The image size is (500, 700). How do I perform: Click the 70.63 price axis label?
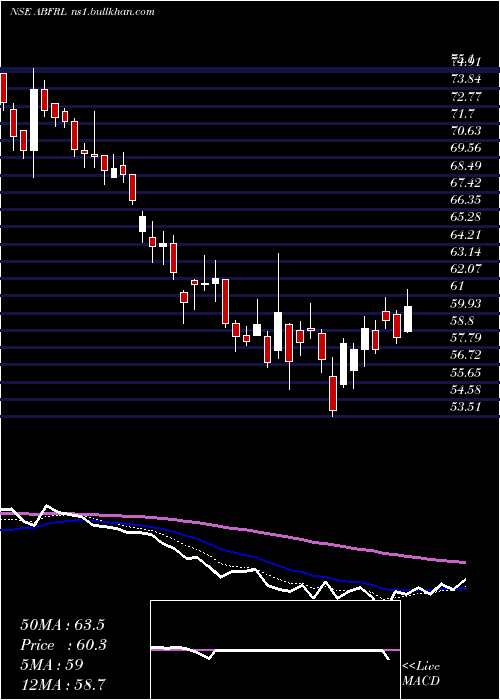(466, 131)
